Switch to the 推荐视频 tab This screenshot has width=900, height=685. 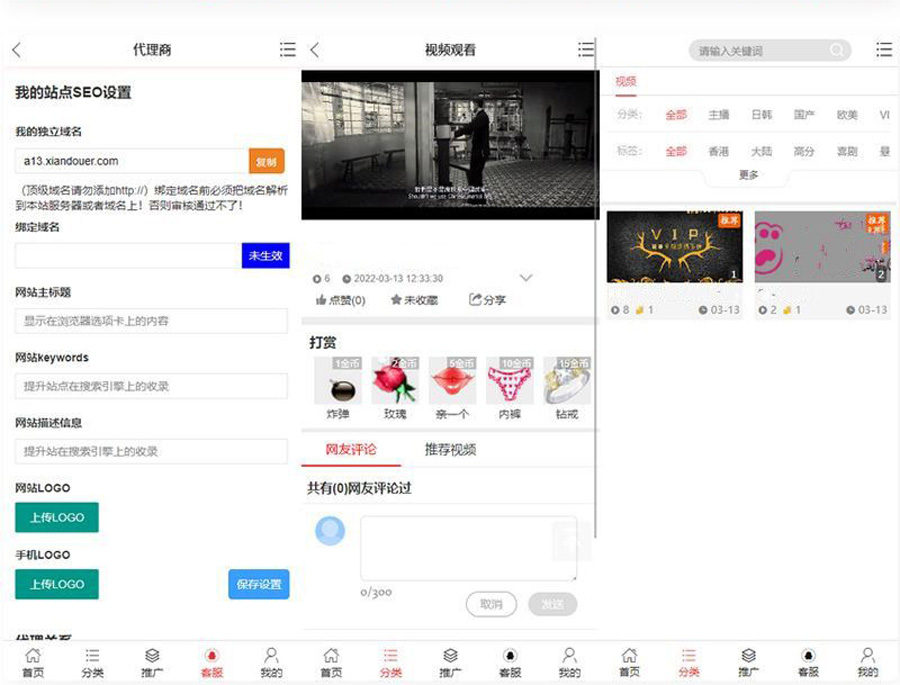[450, 450]
